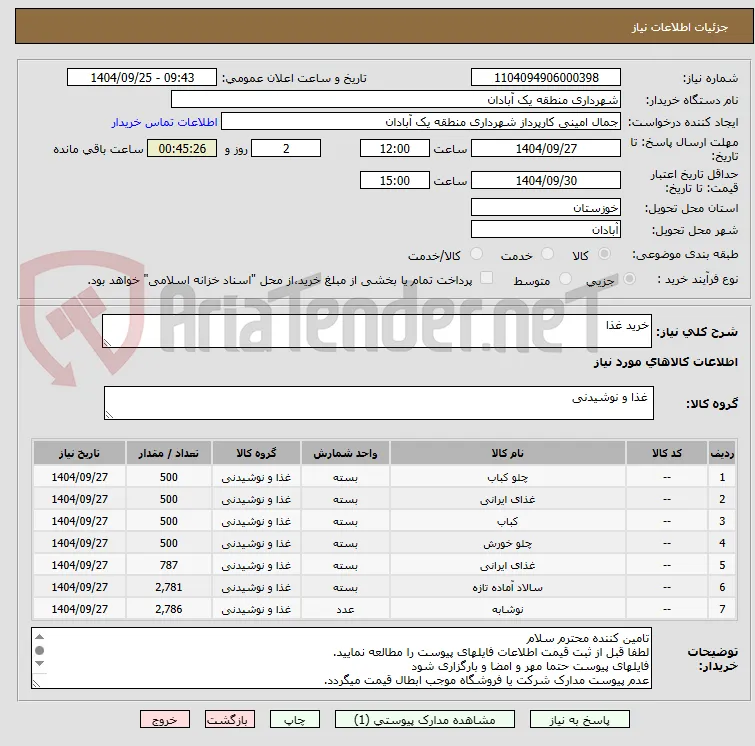The width and height of the screenshot is (755, 746).
Task: Click the غذای ایرانی name in row 5
Action: (508, 565)
